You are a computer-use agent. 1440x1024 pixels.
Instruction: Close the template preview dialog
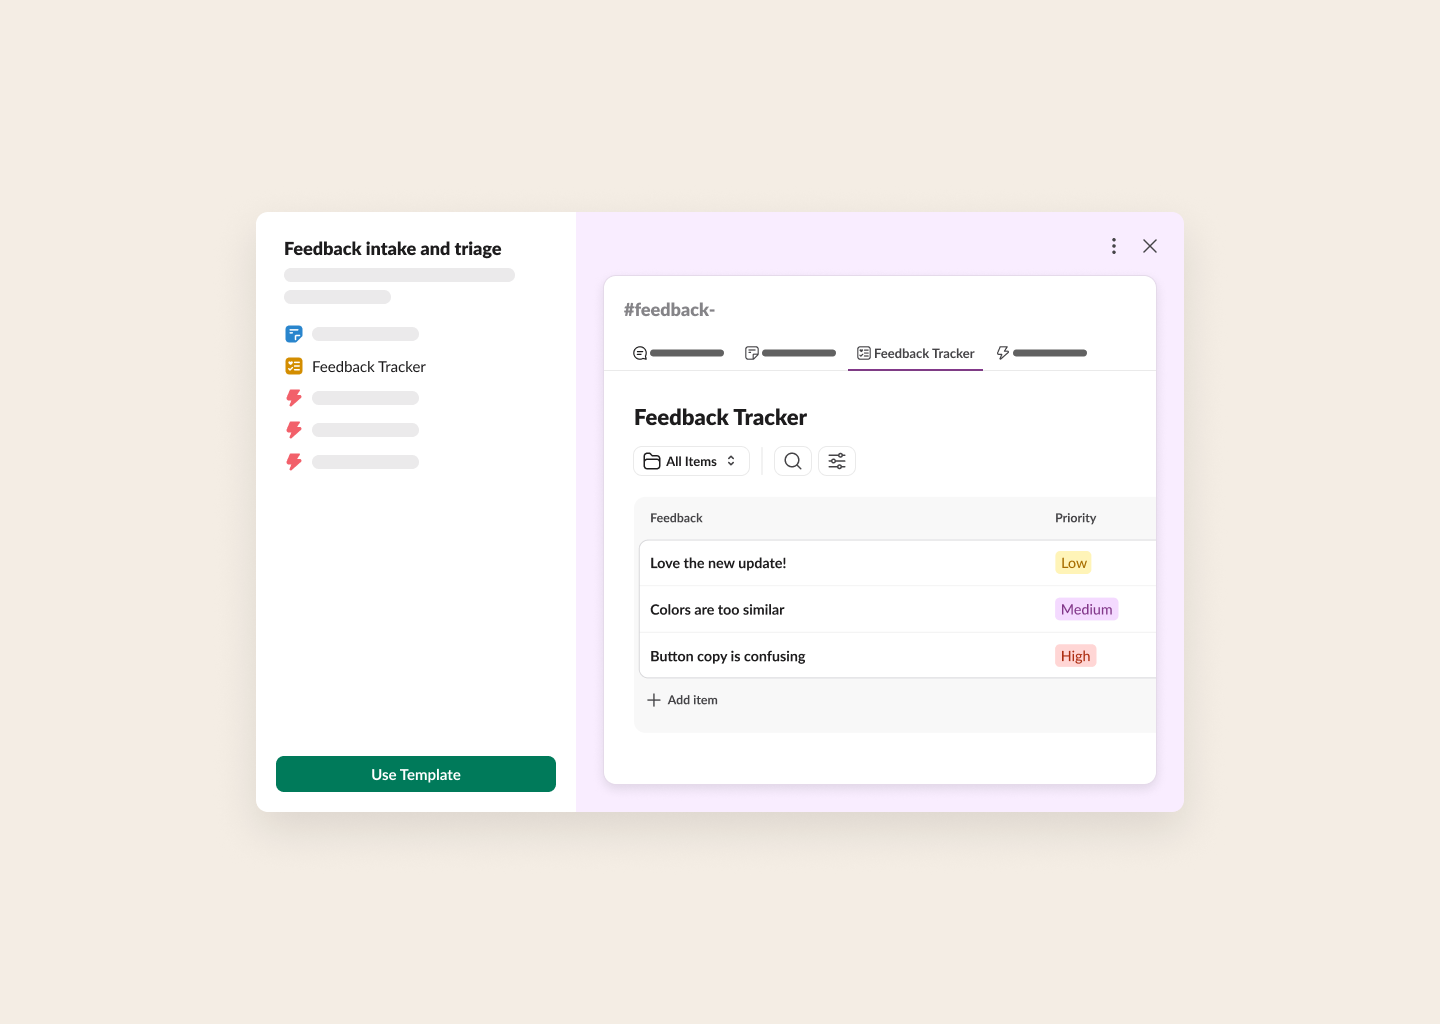(1150, 246)
